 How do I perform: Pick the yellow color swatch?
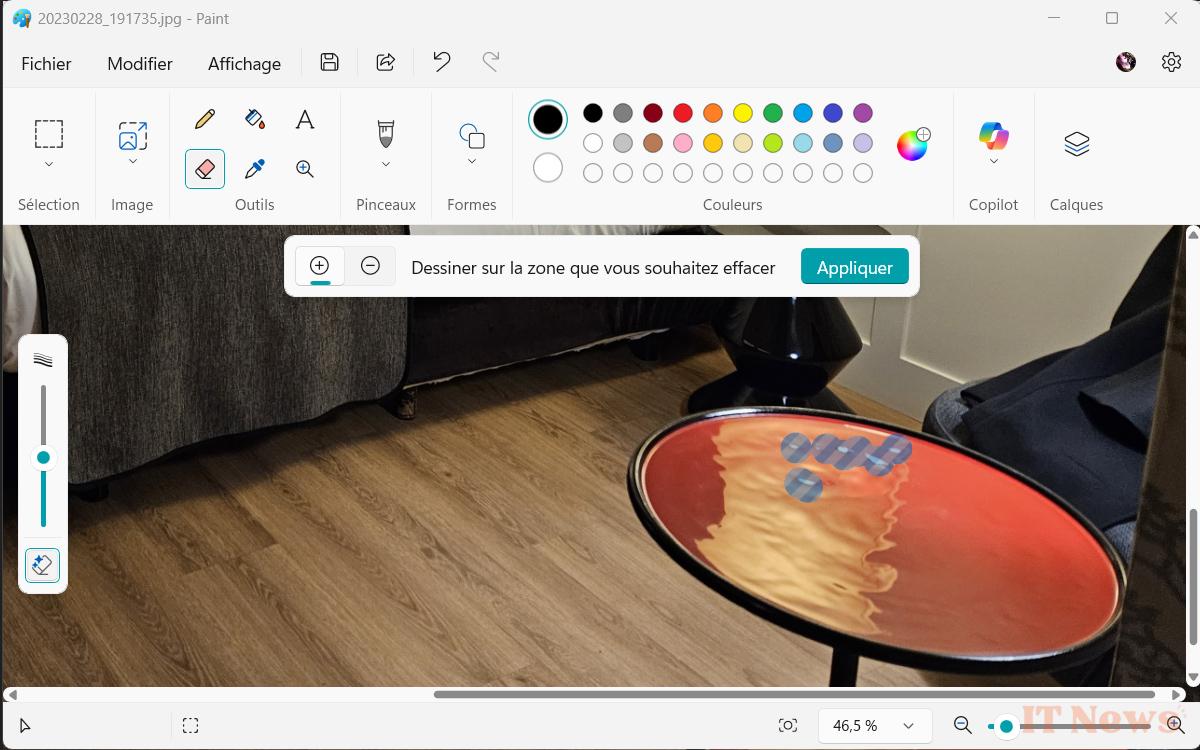pyautogui.click(x=743, y=113)
